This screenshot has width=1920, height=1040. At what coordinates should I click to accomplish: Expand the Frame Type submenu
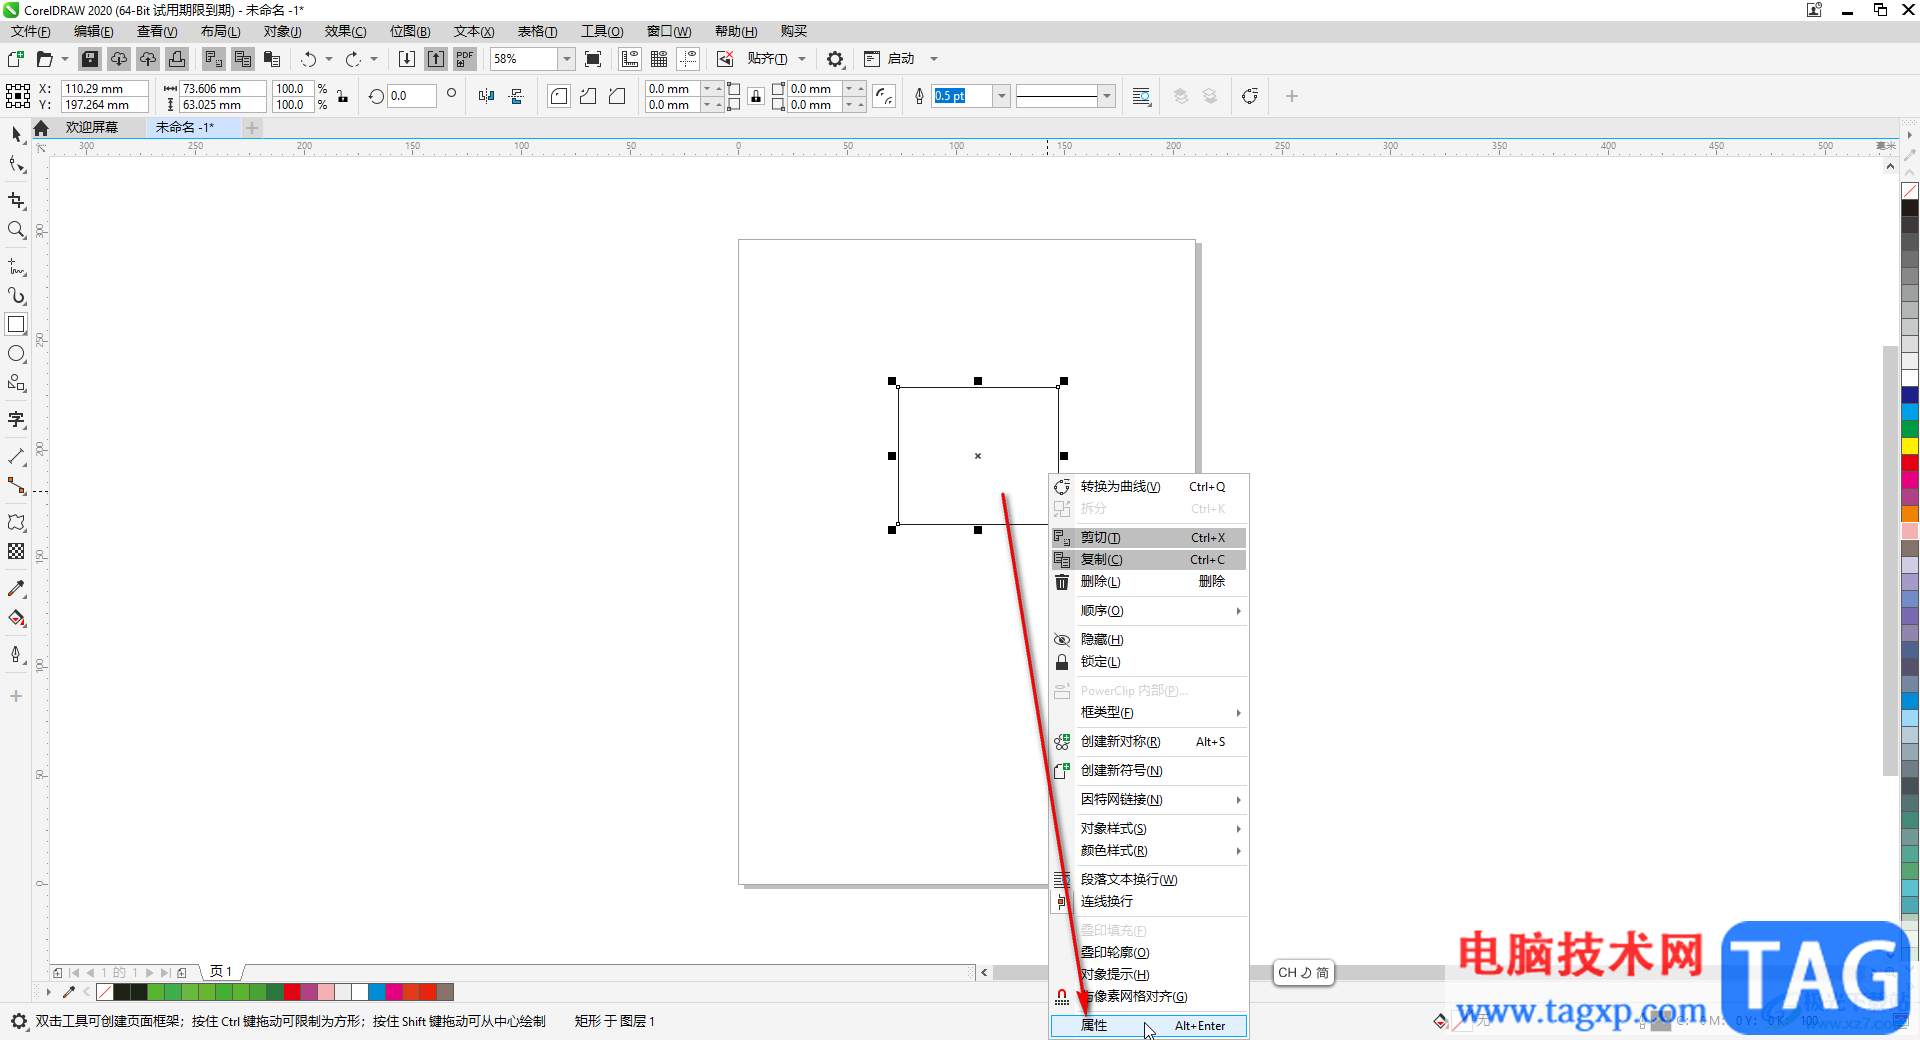point(1148,713)
